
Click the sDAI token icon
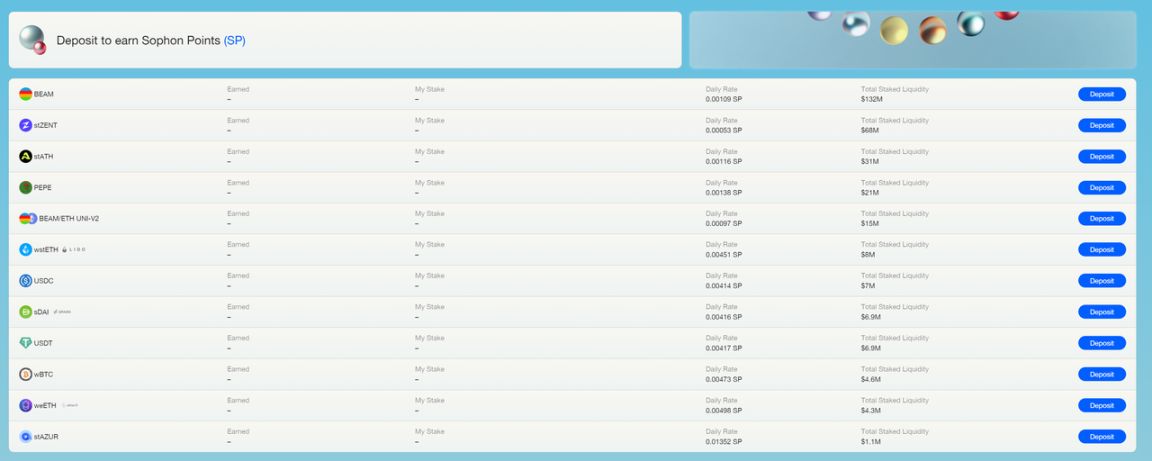(x=26, y=312)
